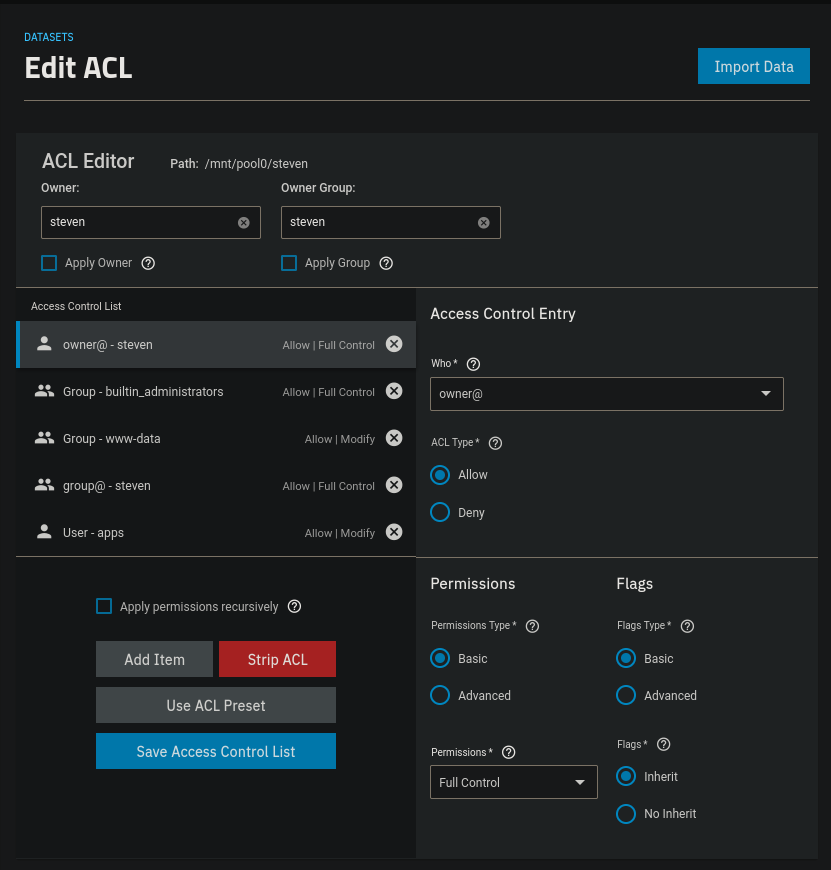The height and width of the screenshot is (870, 831).
Task: Go to the Datasets breadcrumb link
Action: pos(49,37)
